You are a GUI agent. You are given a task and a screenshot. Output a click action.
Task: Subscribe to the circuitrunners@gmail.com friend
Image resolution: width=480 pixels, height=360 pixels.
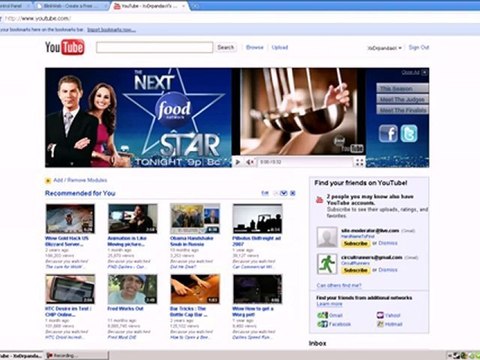click(355, 270)
